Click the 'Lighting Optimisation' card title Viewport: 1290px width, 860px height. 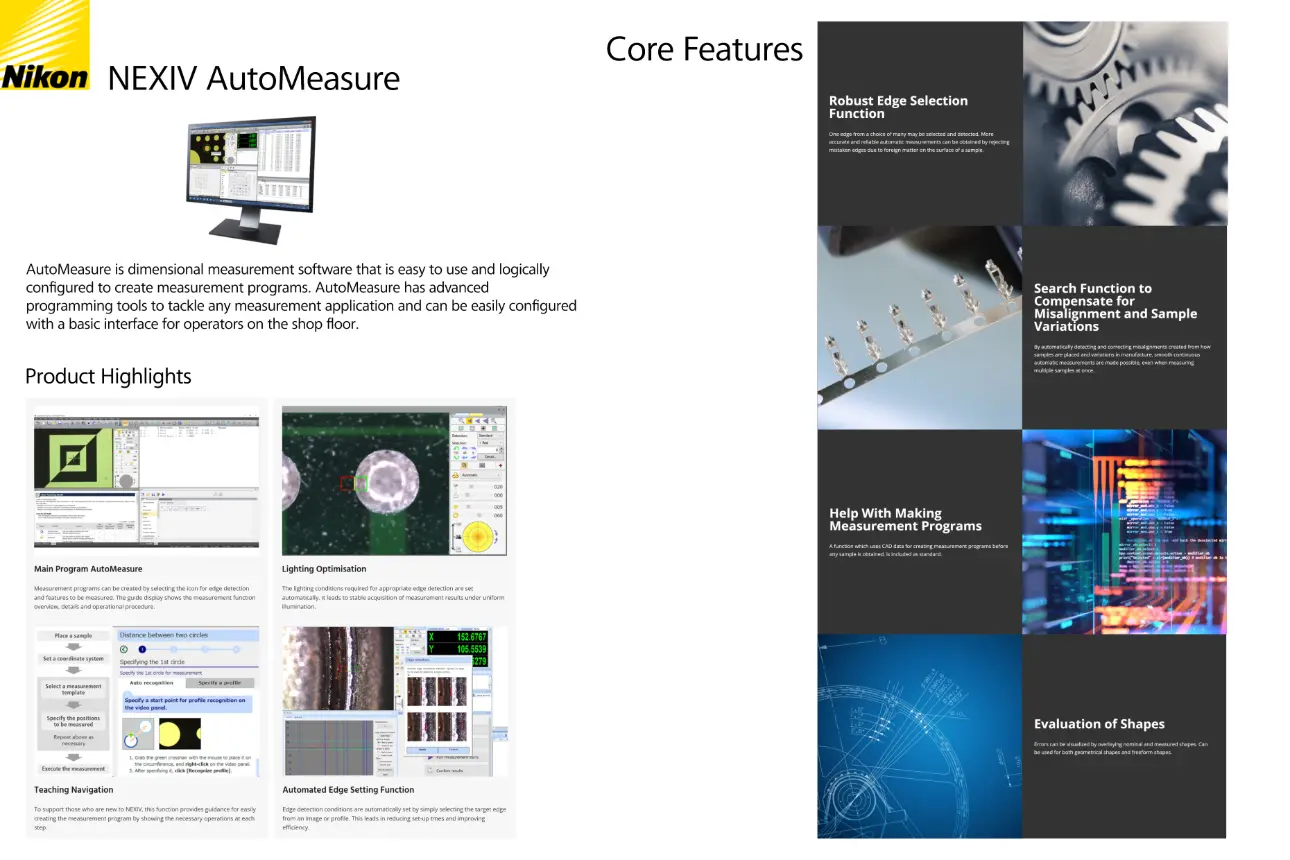click(324, 569)
